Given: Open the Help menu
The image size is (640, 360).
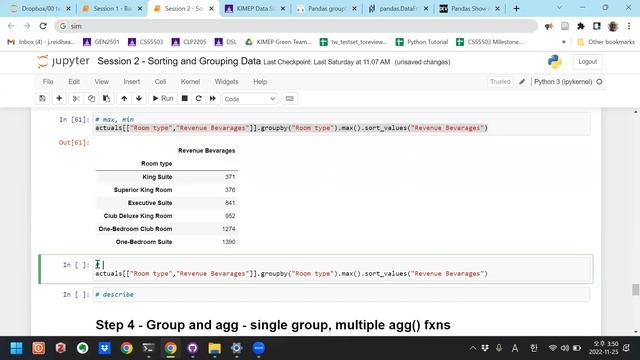Looking at the screenshot, I should coord(260,82).
